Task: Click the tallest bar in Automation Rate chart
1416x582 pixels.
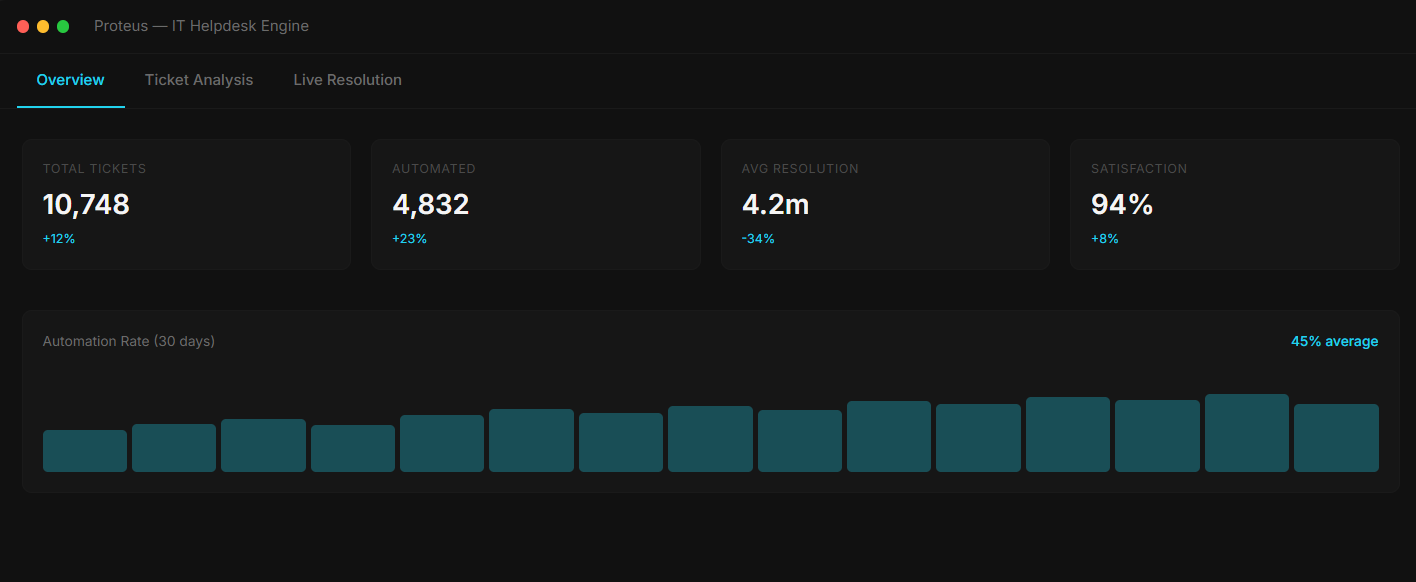Action: click(x=1246, y=433)
